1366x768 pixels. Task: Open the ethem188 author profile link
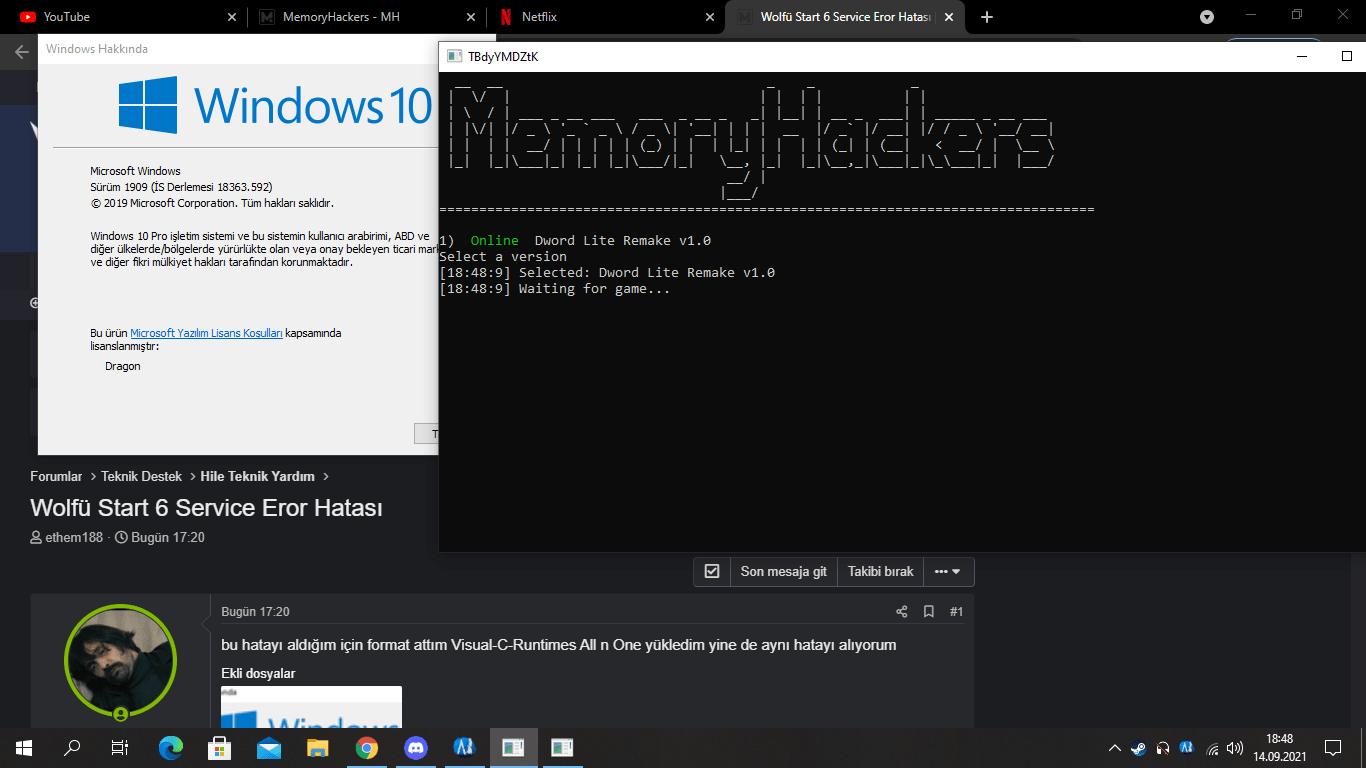[74, 537]
